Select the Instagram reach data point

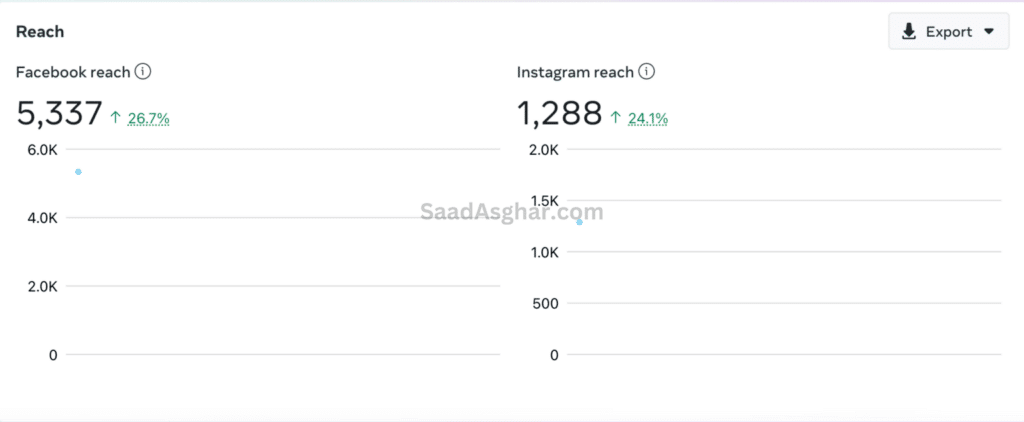pyautogui.click(x=579, y=222)
